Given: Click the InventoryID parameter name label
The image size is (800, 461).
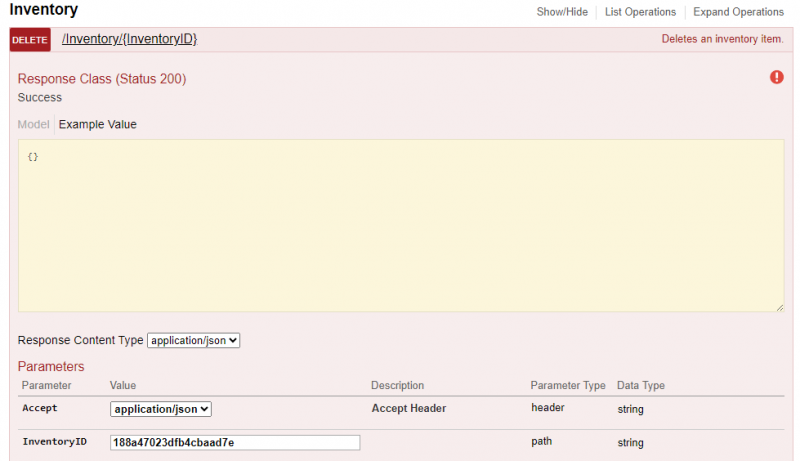Looking at the screenshot, I should (54, 442).
